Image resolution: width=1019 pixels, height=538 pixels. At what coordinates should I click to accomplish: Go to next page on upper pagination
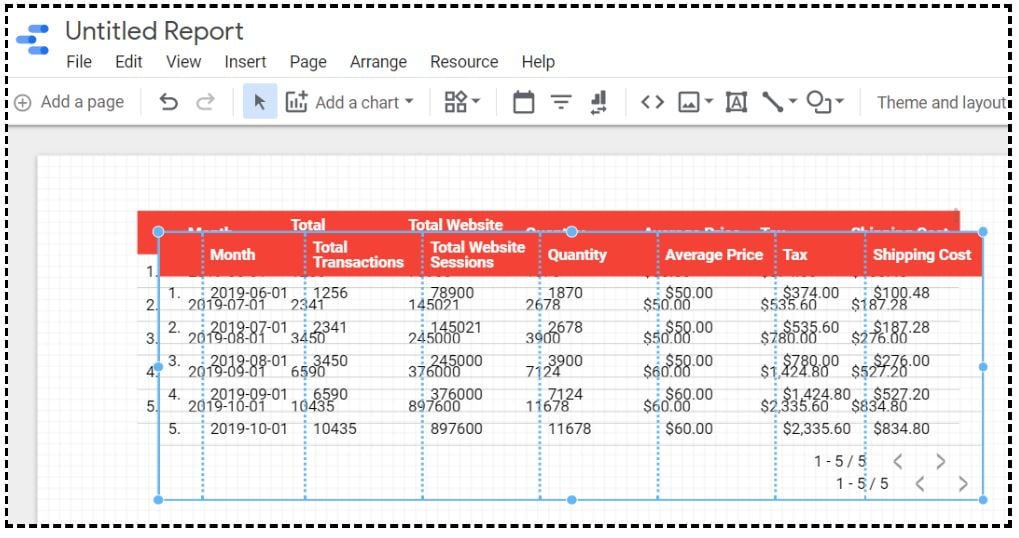coord(940,461)
